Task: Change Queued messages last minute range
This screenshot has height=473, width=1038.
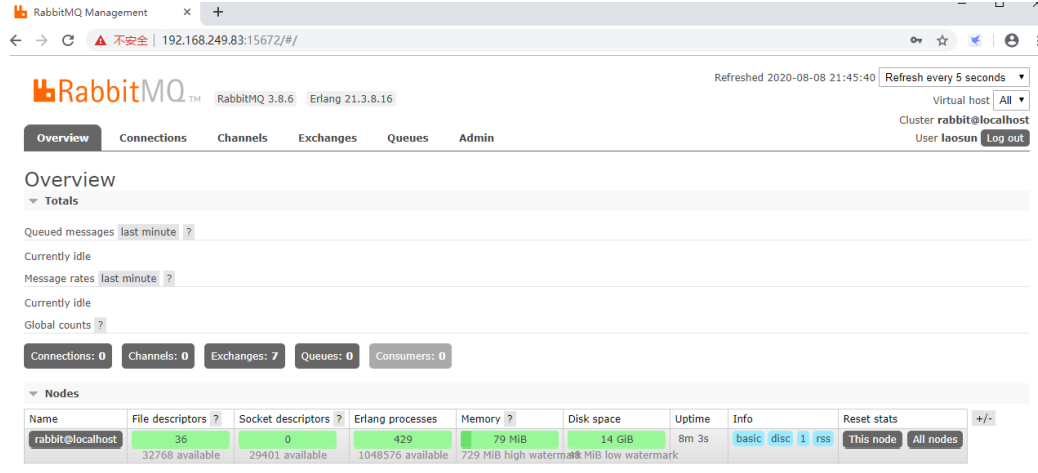Action: pyautogui.click(x=148, y=232)
